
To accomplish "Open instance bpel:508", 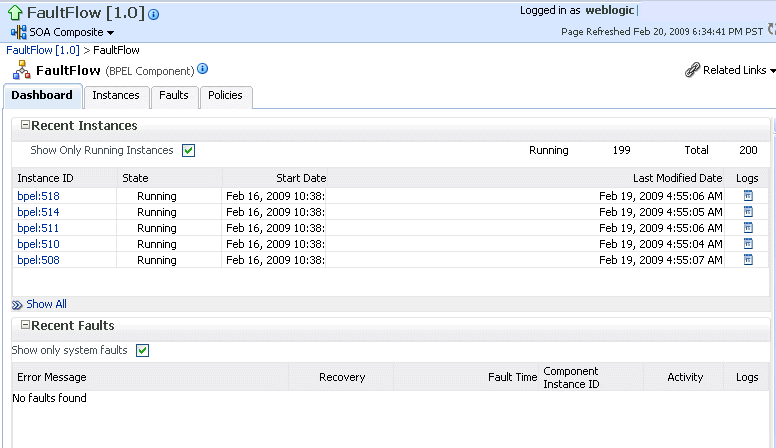I will click(x=38, y=260).
